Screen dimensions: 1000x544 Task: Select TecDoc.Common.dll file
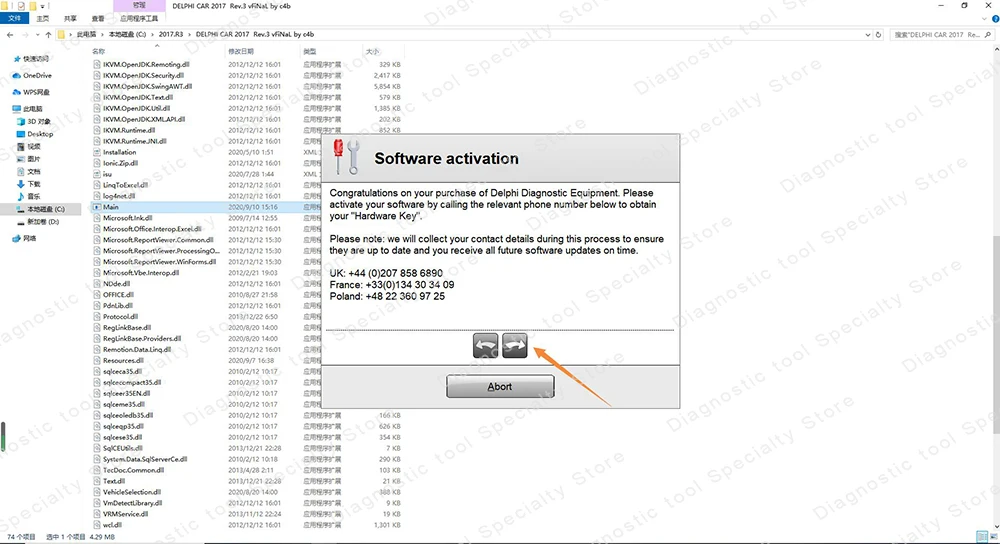pos(133,470)
